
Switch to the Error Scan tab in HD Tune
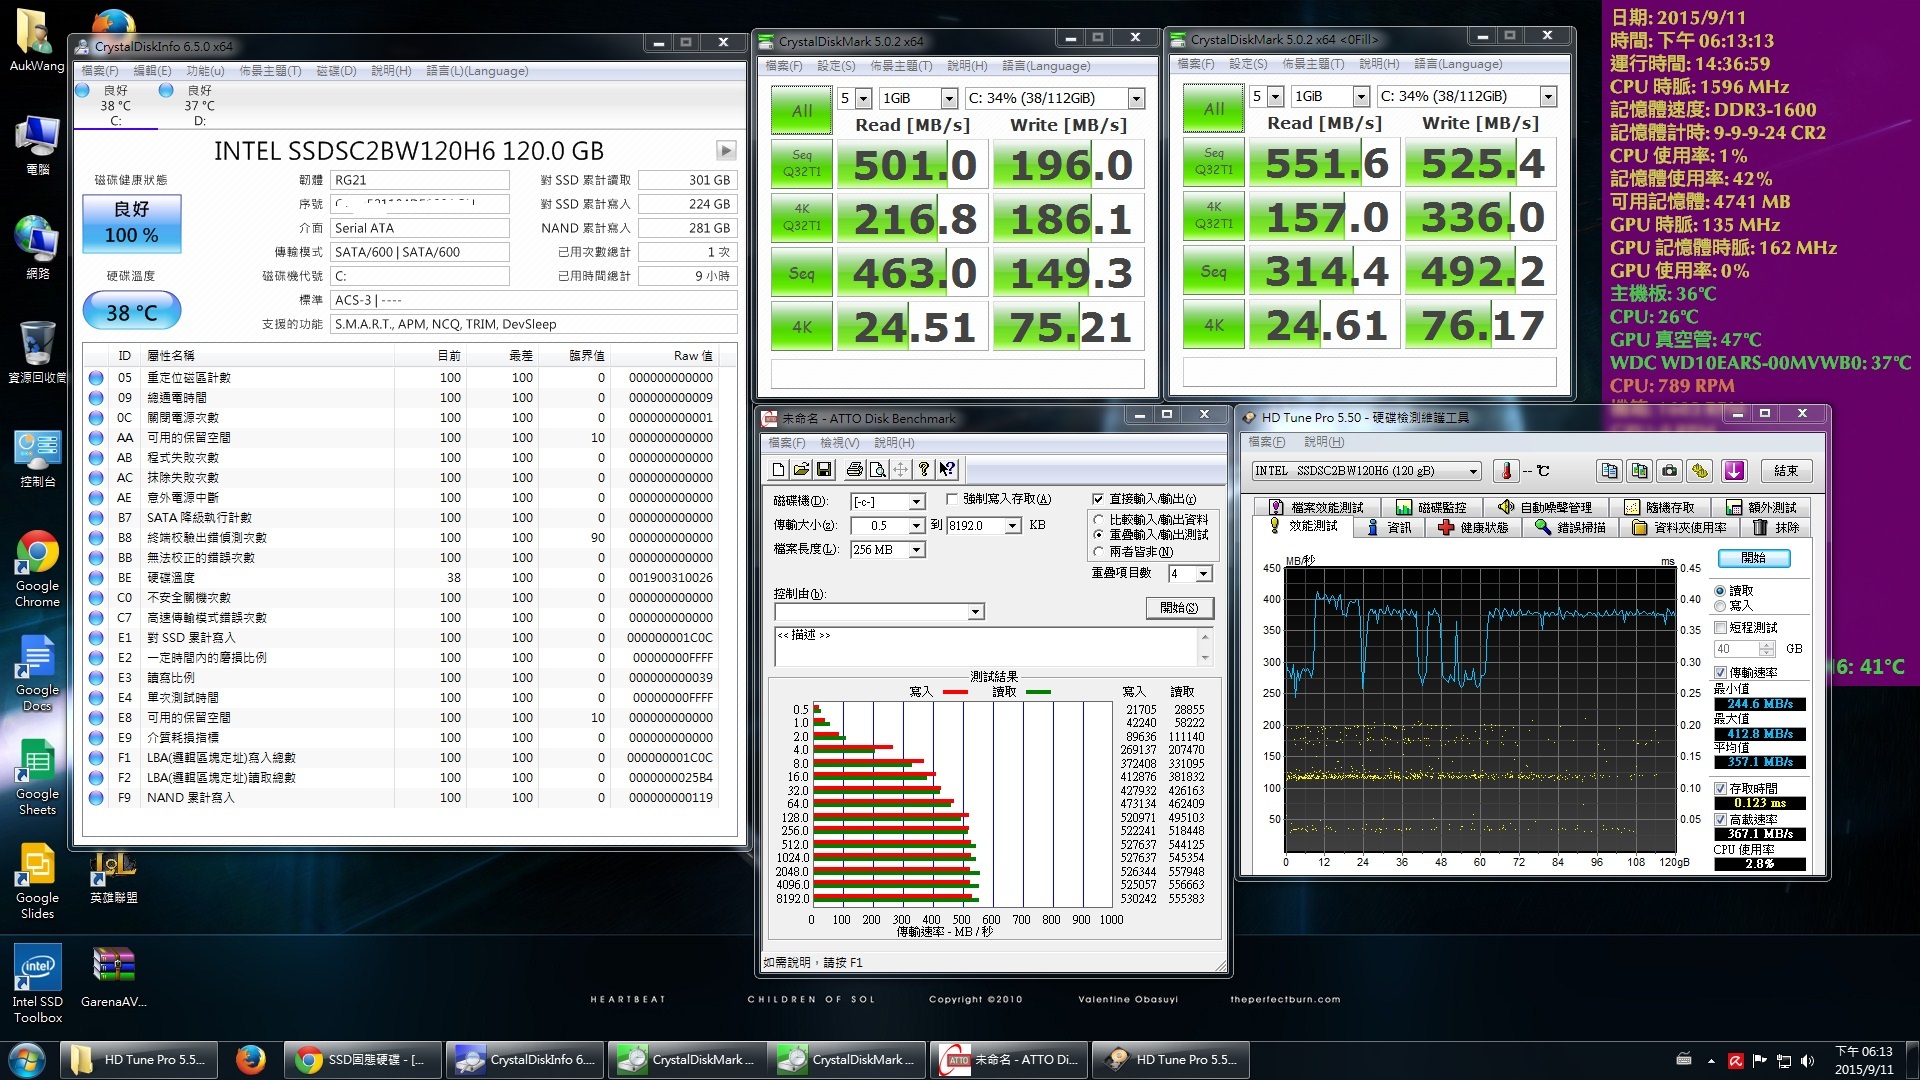[1570, 527]
